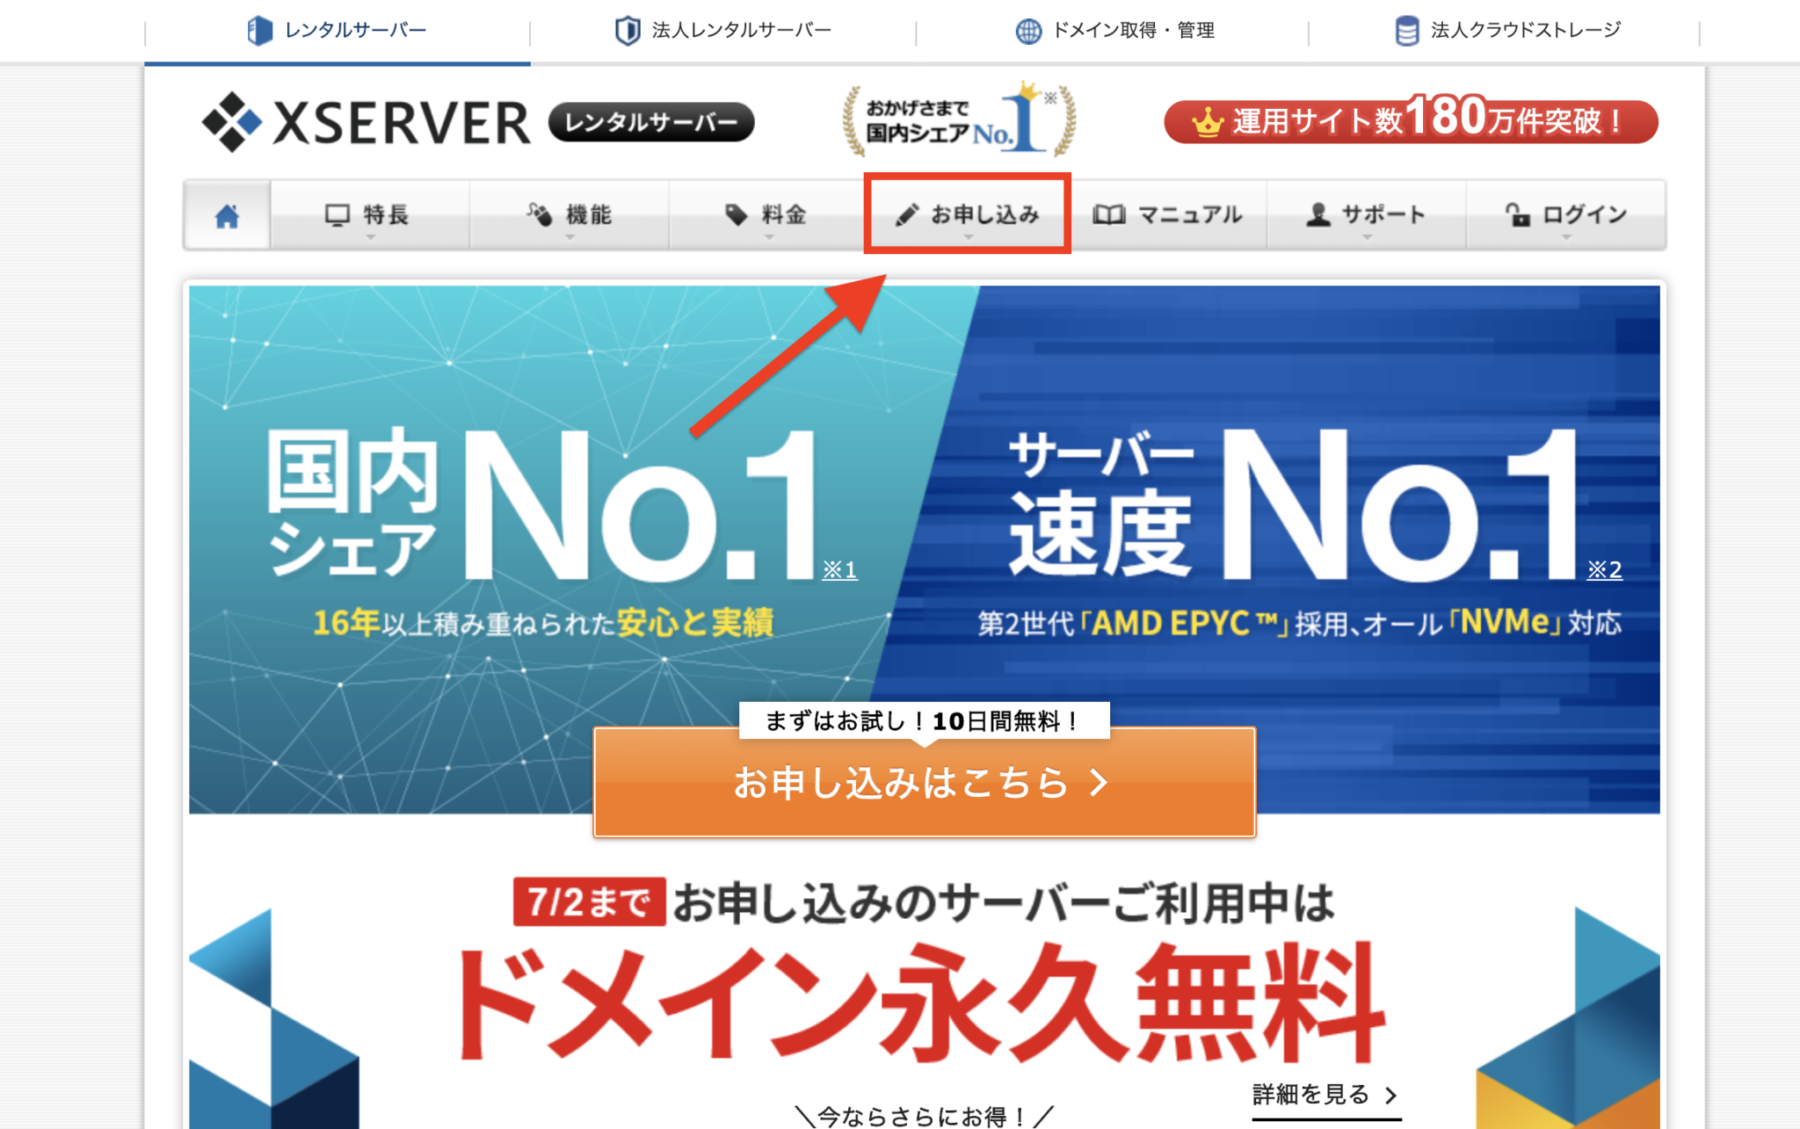Viewport: 1800px width, 1129px height.
Task: Click the 国内シェアNo.1 laurel badge
Action: pos(960,120)
